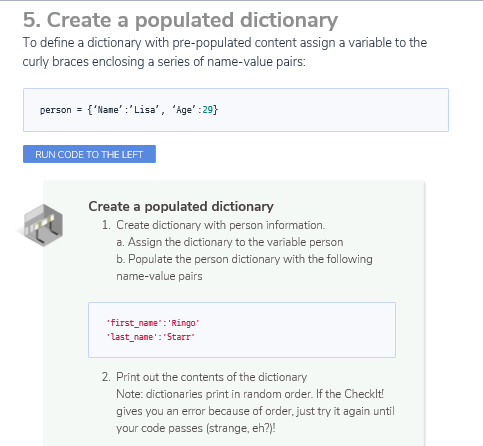Image resolution: width=483 pixels, height=446 pixels.
Task: Click step 1 'Create dictionary with person information'
Action: (x=220, y=225)
